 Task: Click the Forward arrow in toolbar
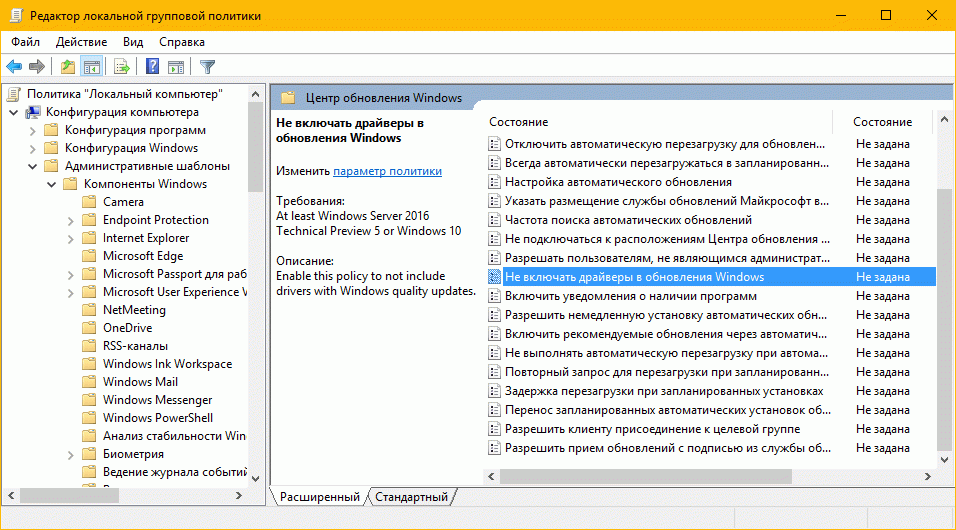[37, 67]
